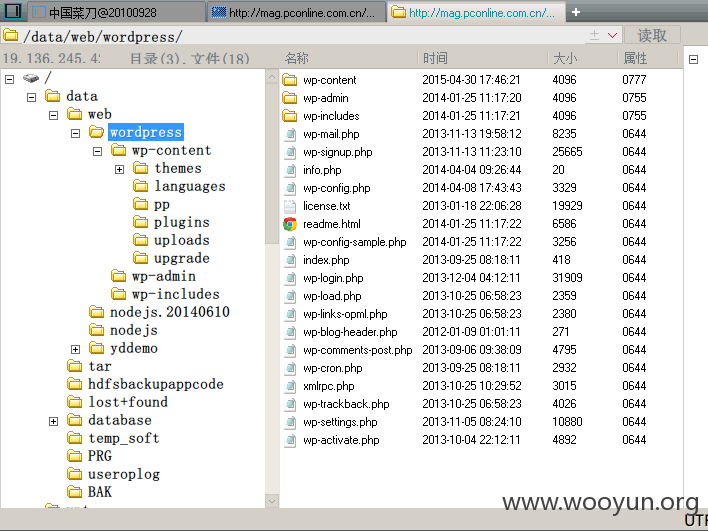Click the license.txt text file icon

click(290, 206)
